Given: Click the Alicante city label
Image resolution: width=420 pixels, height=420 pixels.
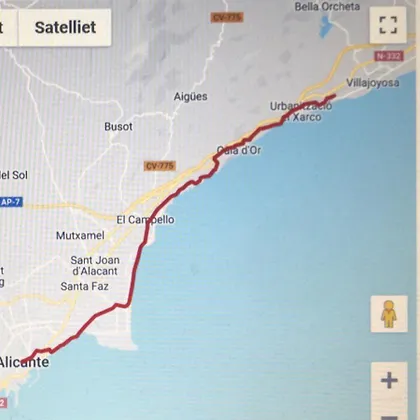Looking at the screenshot, I should (x=24, y=362).
